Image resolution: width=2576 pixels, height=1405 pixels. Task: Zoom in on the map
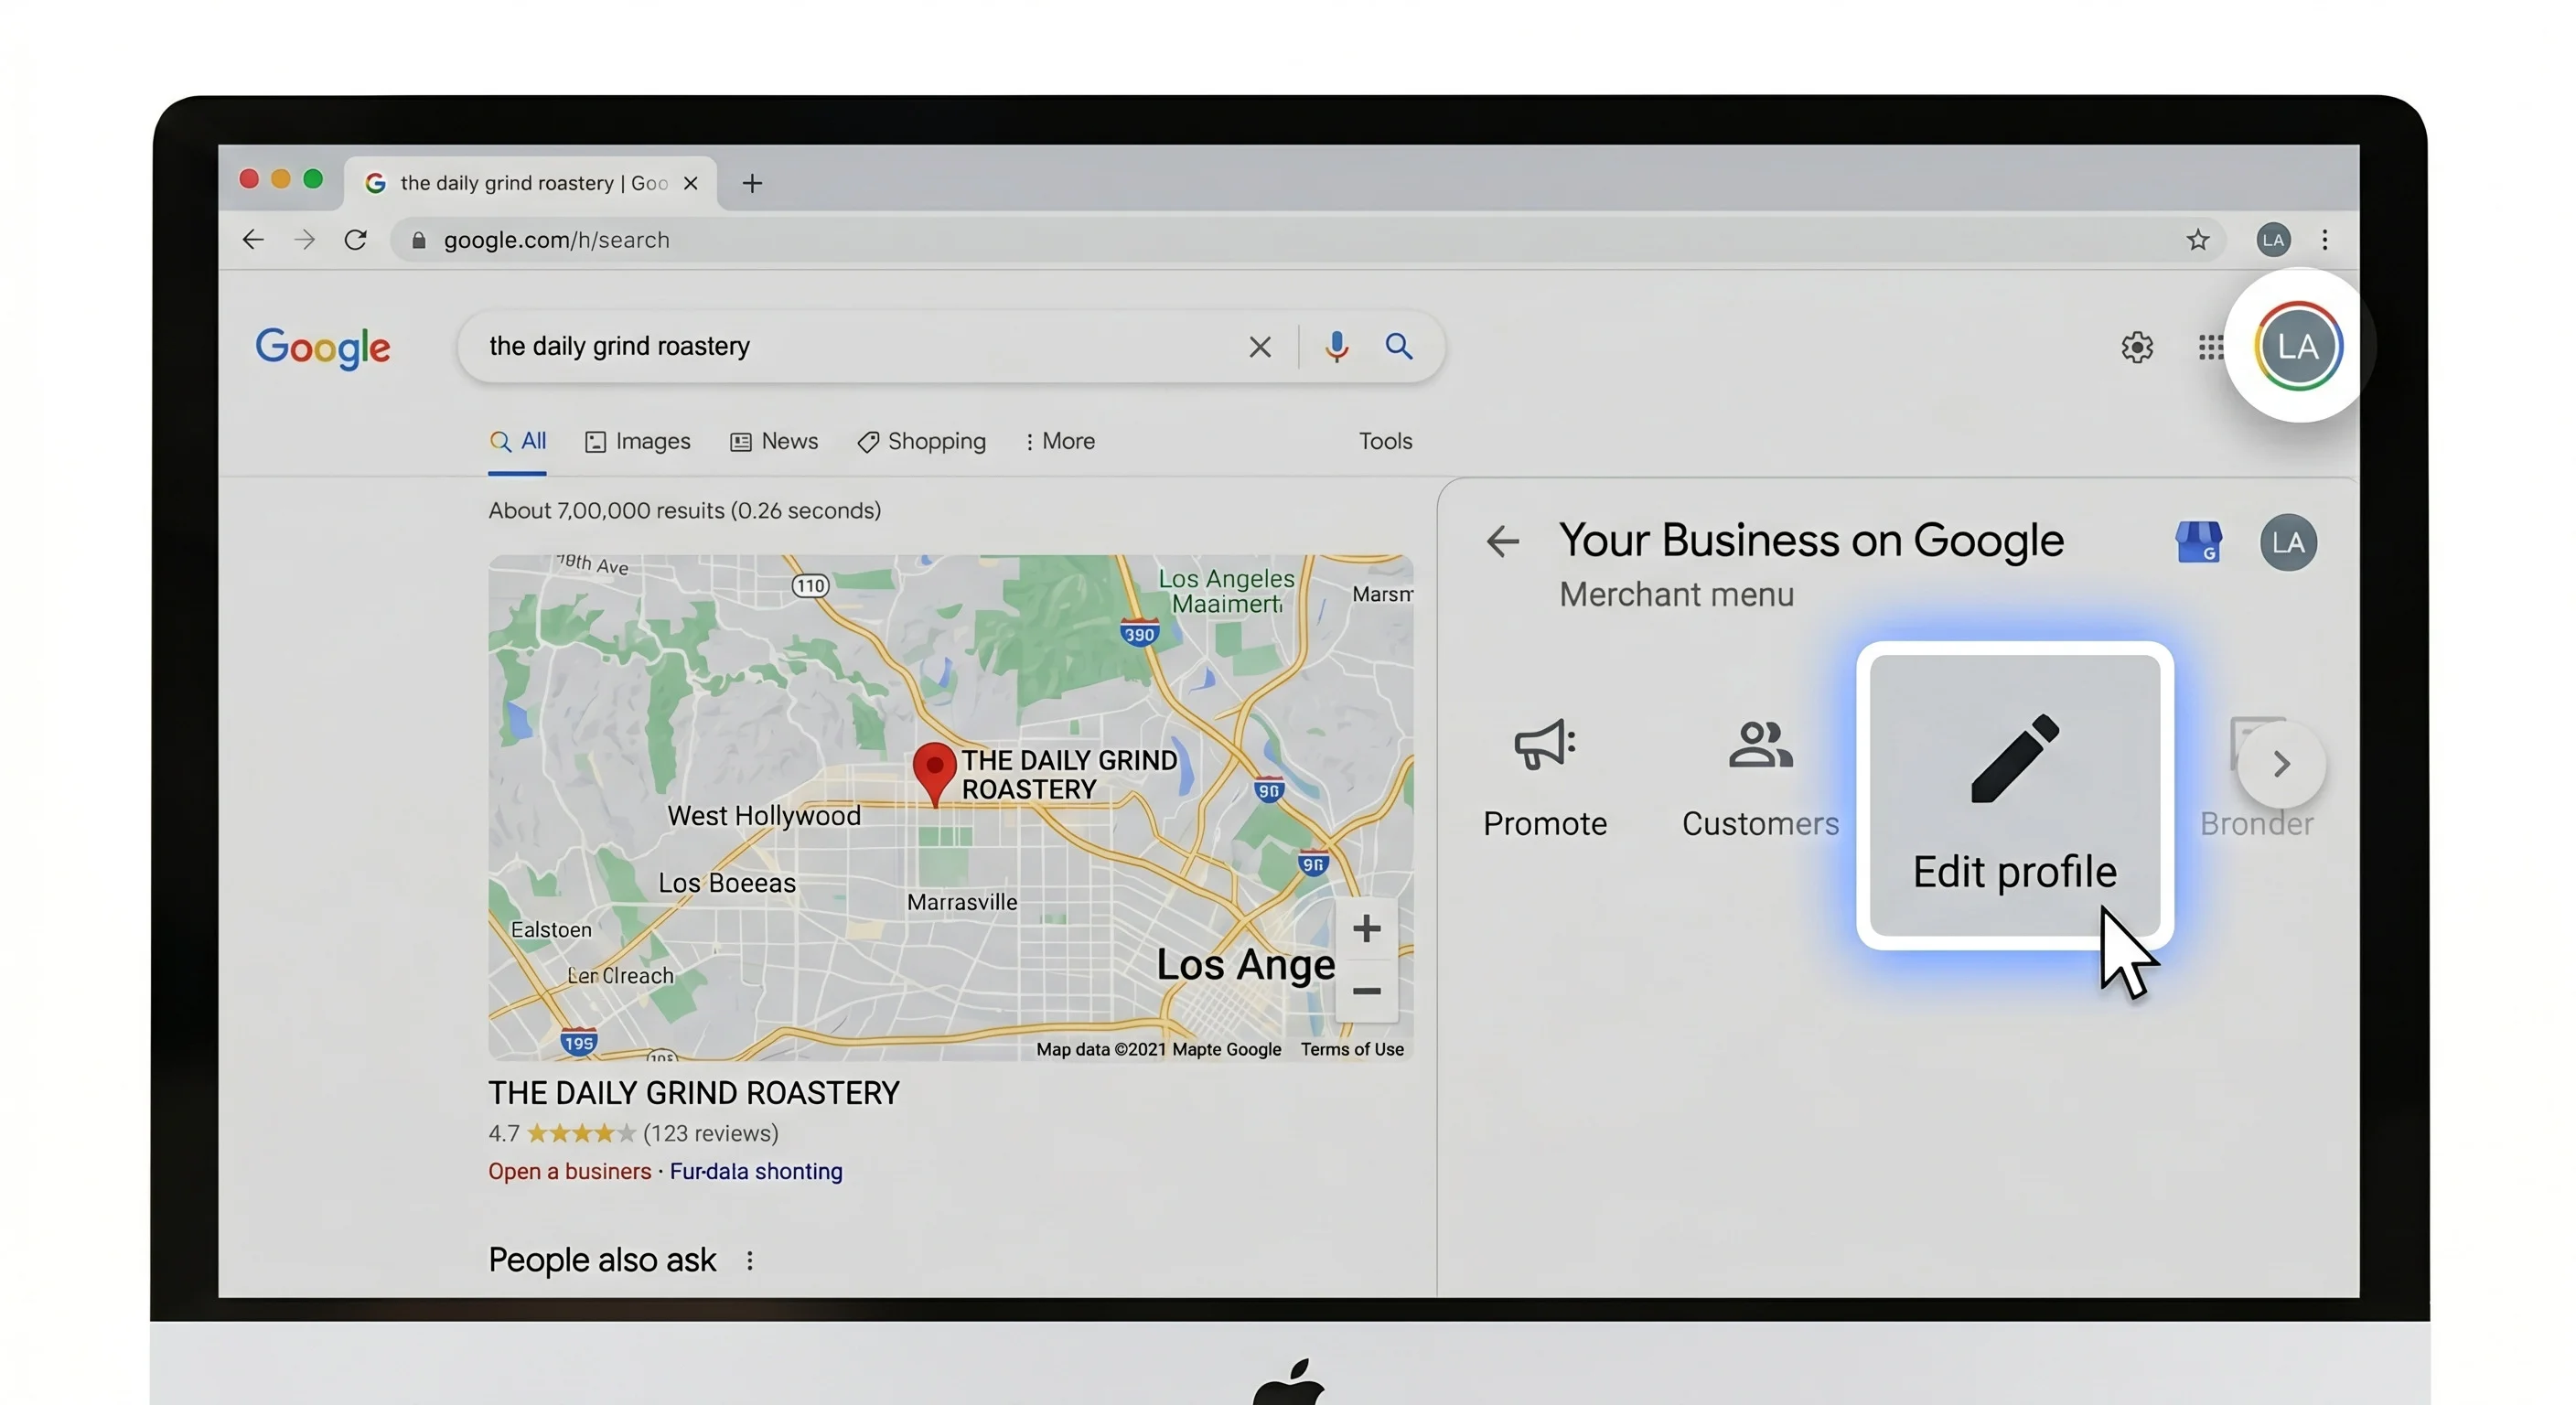1366,928
